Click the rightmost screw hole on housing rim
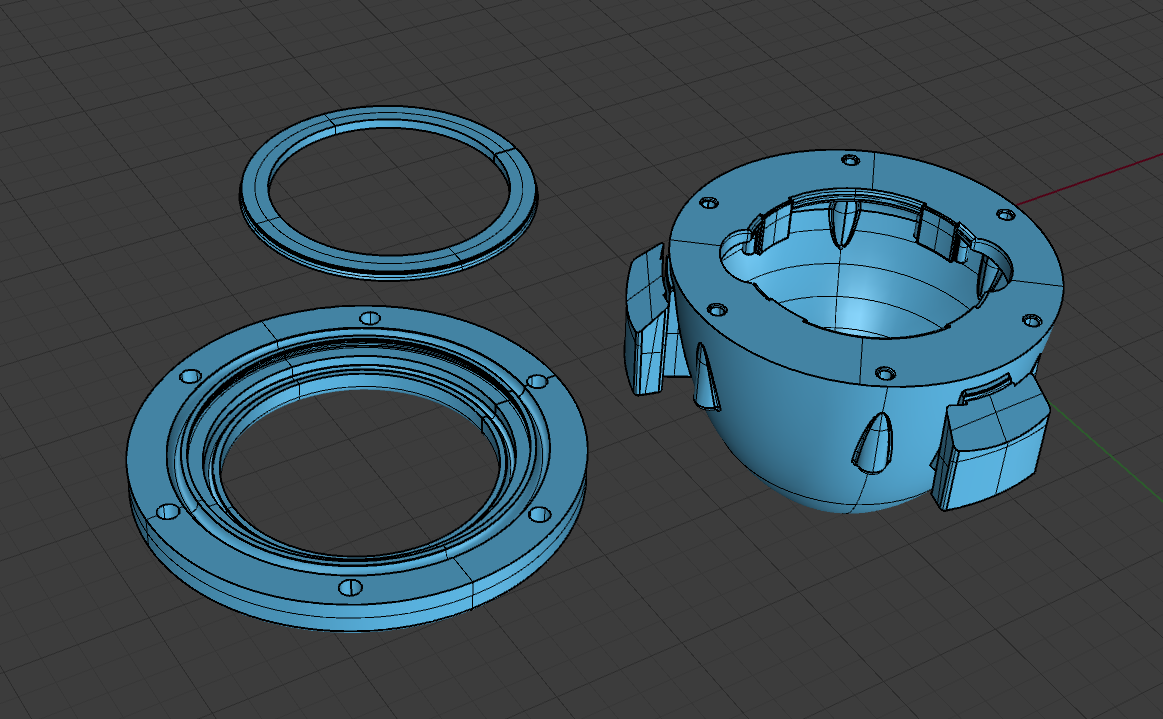 [1029, 321]
